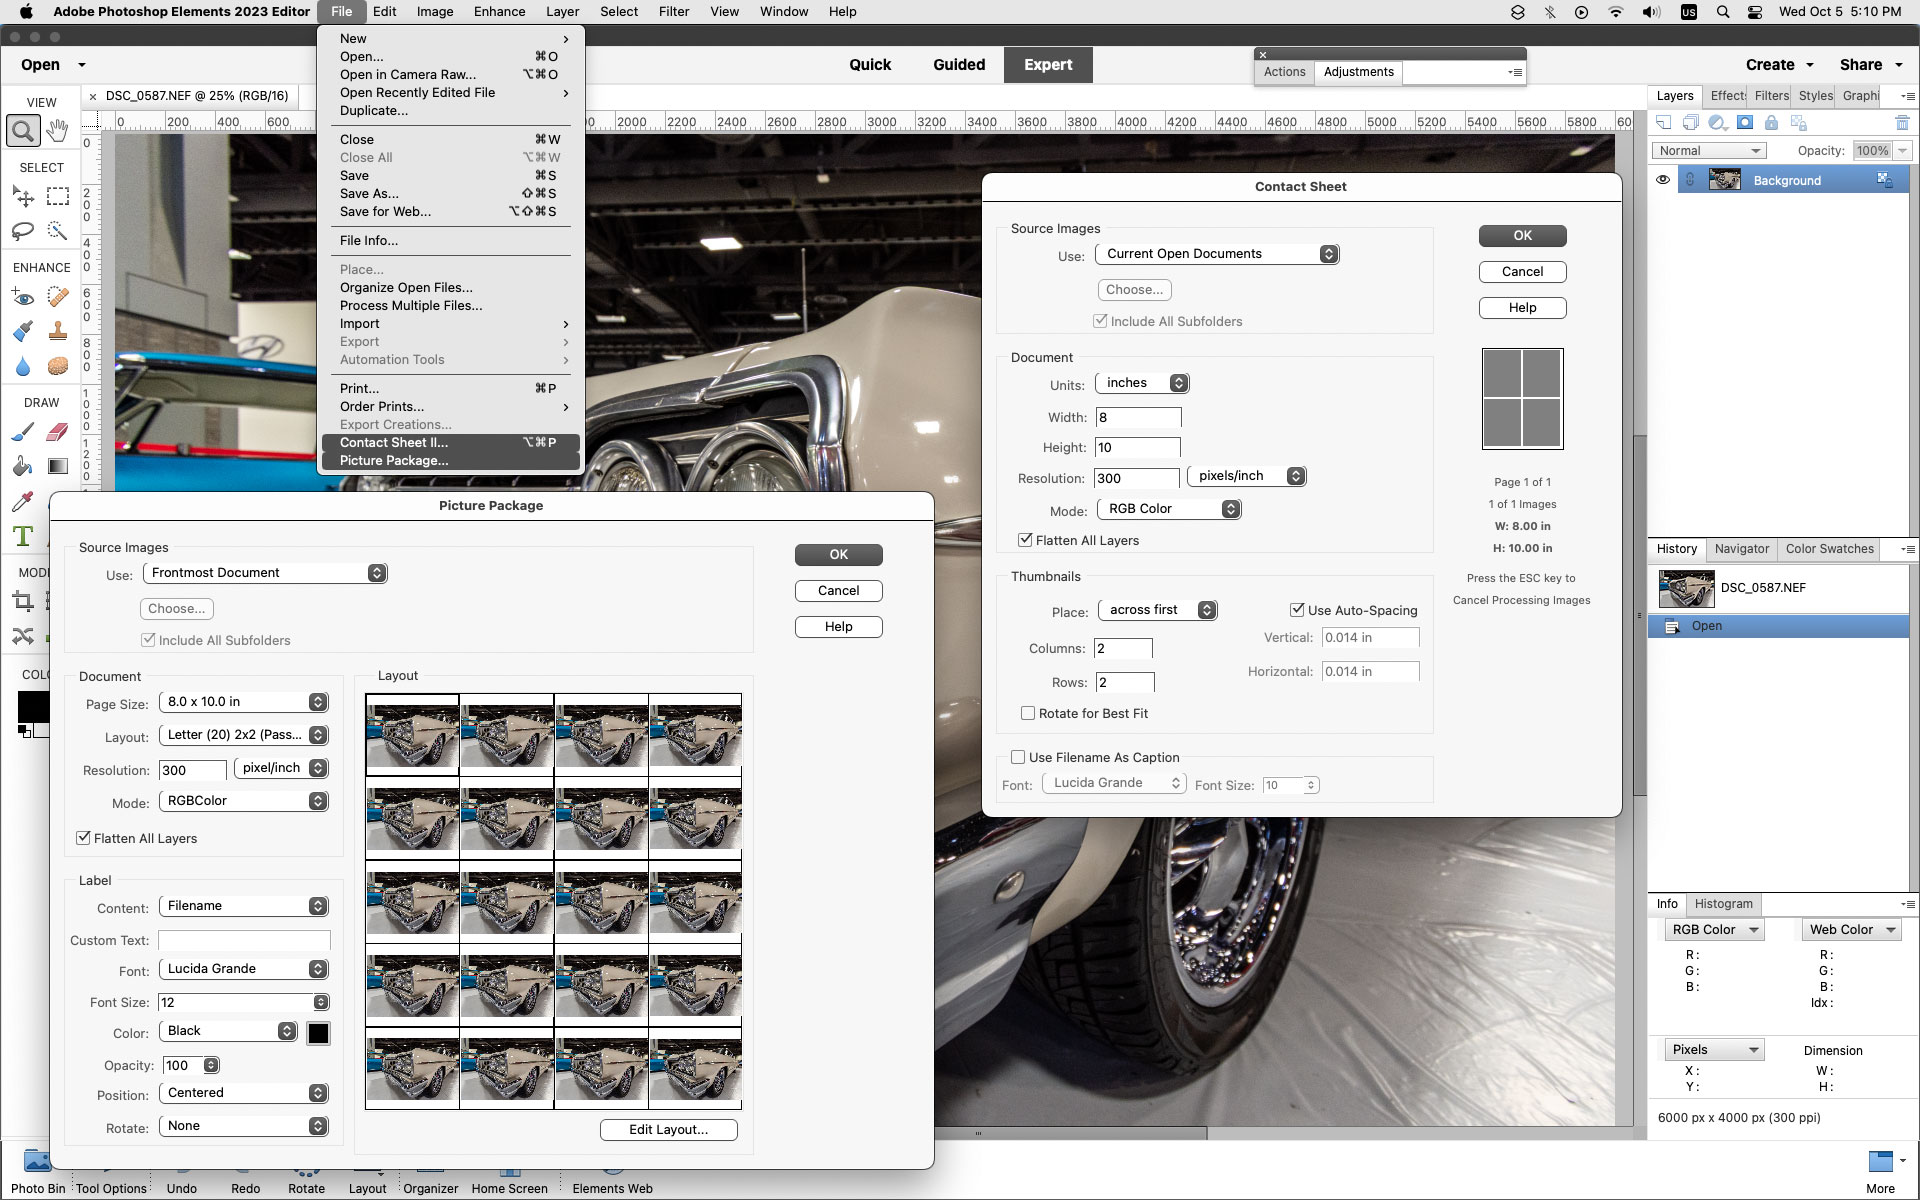Screen dimensions: 1920x1200
Task: Expand Content label dropdown in Picture Package
Action: (x=317, y=906)
